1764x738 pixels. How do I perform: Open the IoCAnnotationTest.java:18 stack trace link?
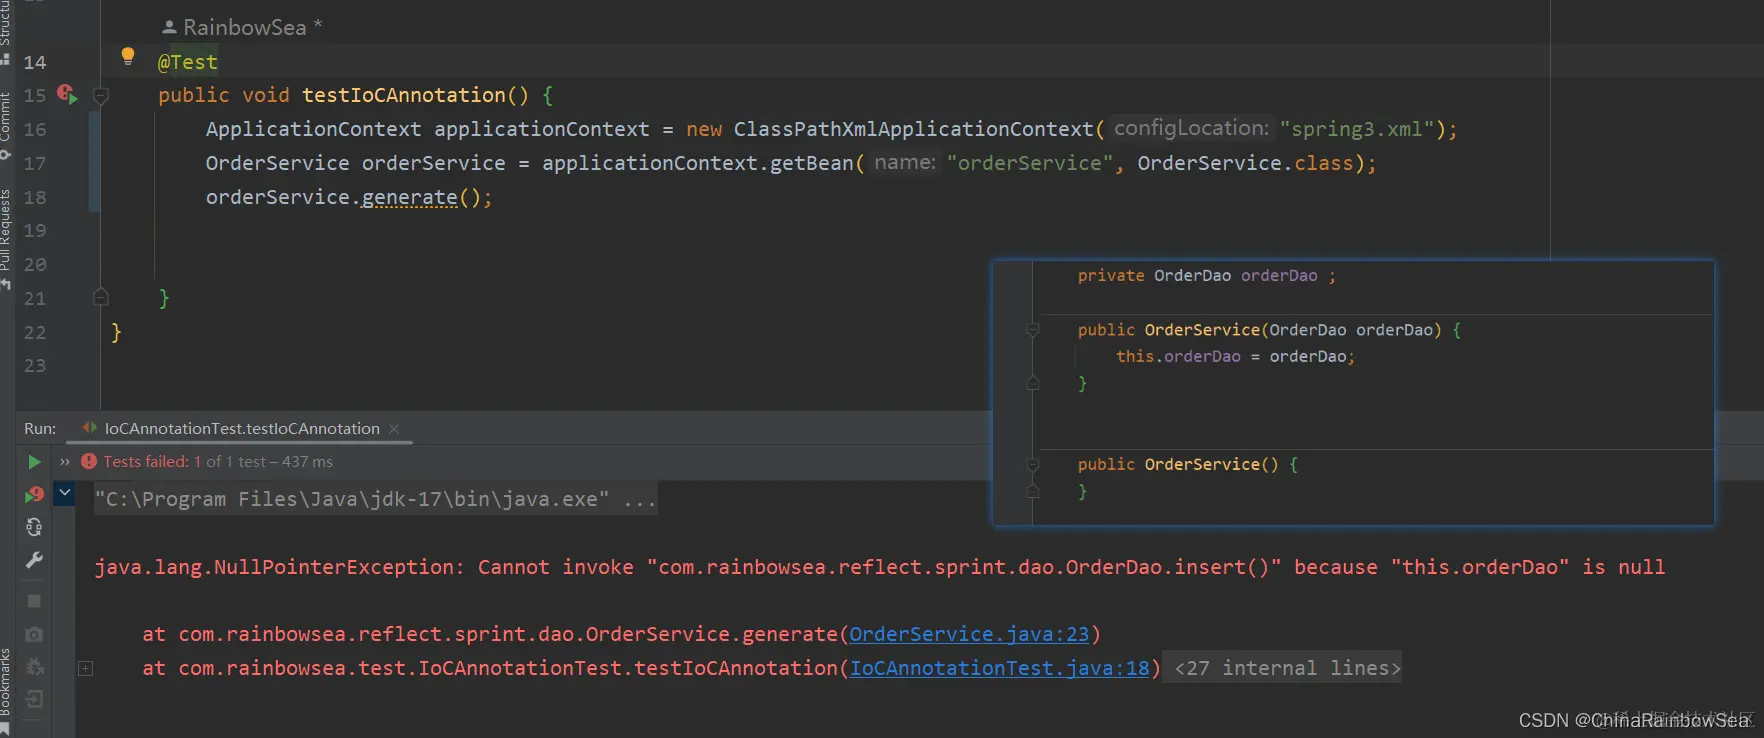[x=1000, y=668]
